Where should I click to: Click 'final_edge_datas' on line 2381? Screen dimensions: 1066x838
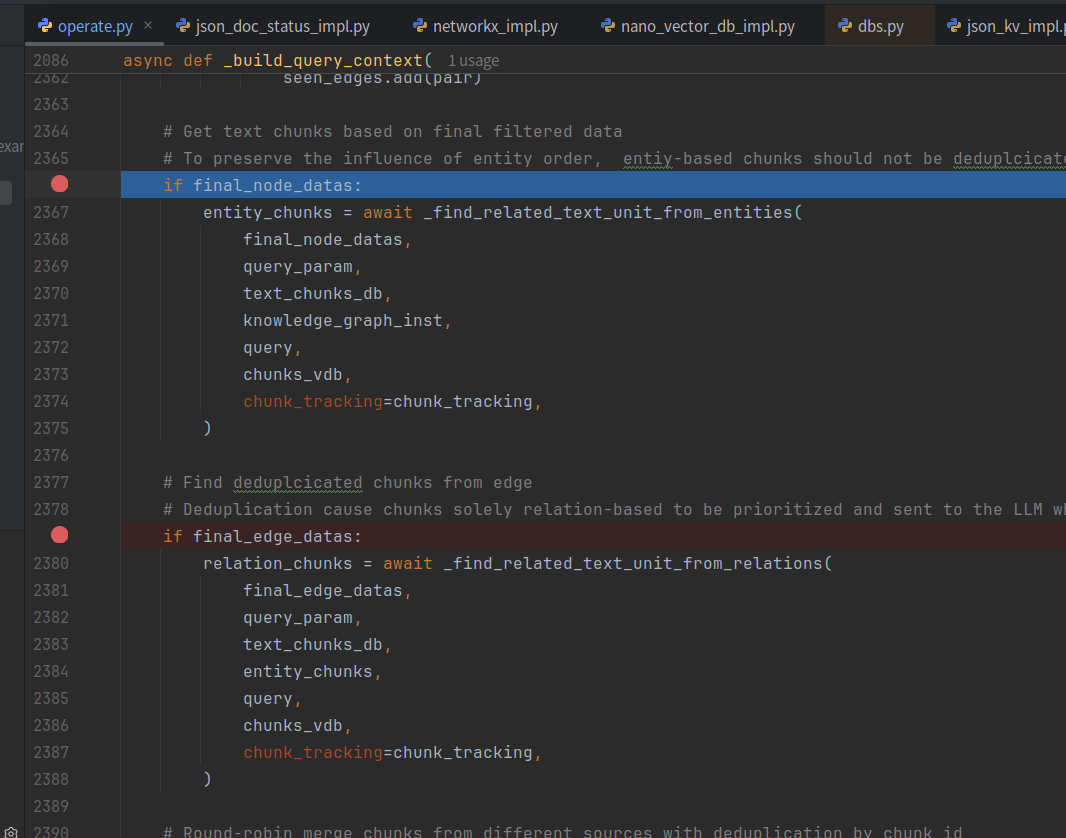323,591
